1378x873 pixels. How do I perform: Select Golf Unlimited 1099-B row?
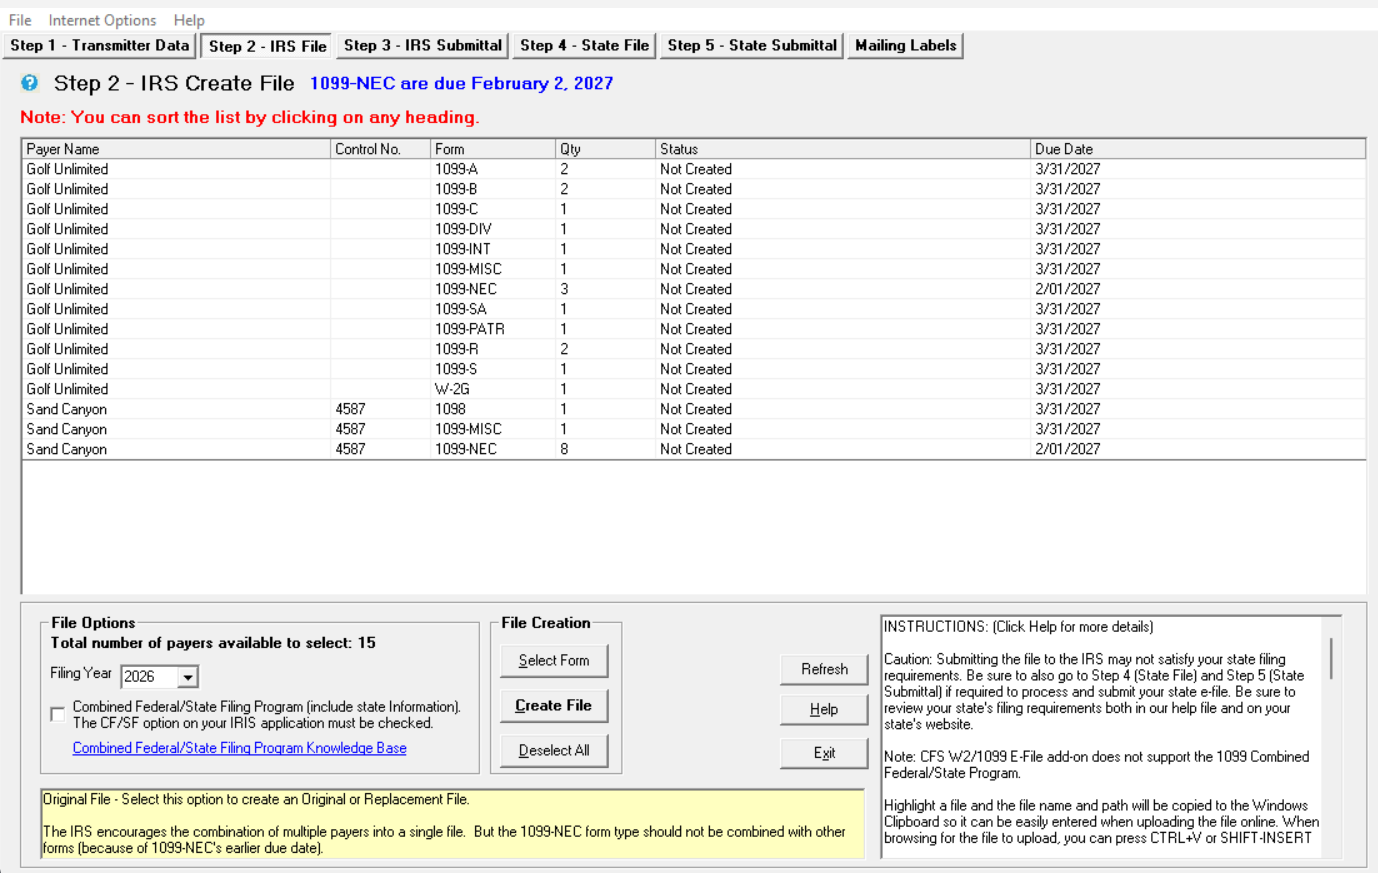pyautogui.click(x=694, y=189)
